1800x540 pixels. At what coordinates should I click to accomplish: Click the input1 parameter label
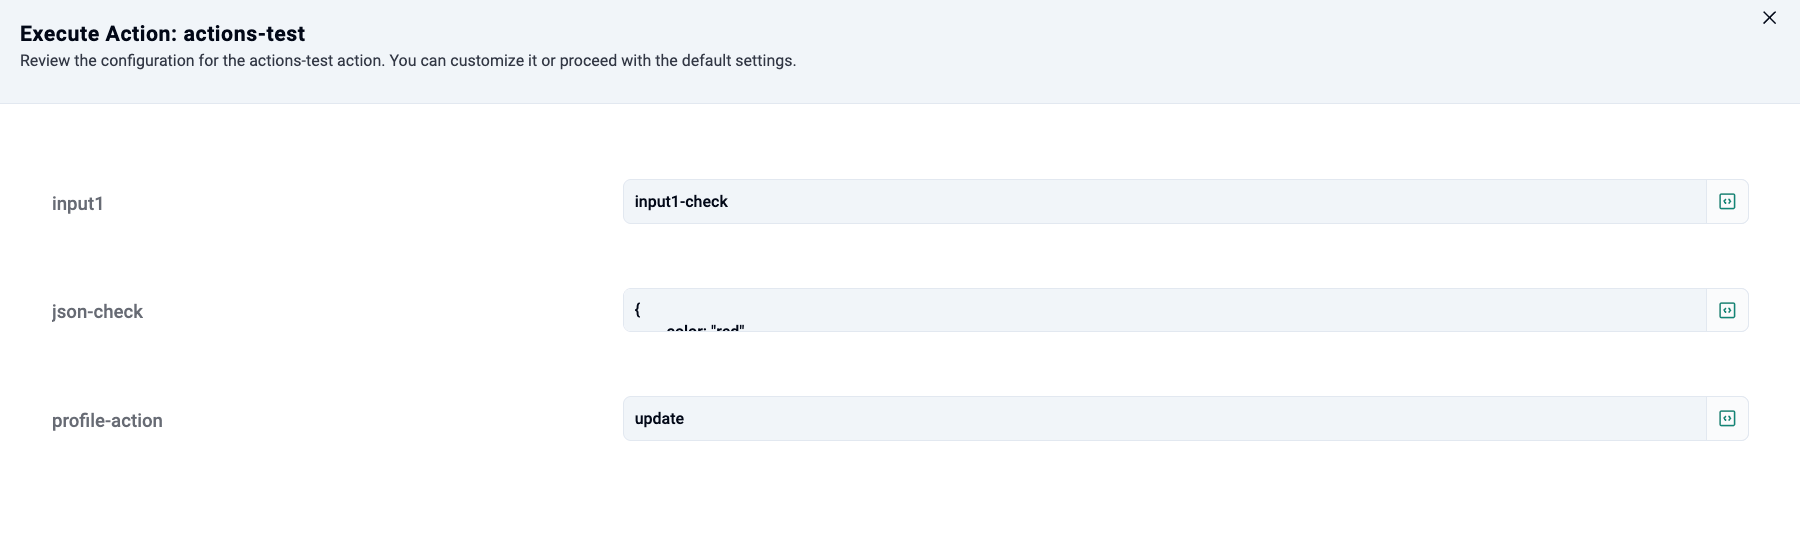(x=78, y=204)
